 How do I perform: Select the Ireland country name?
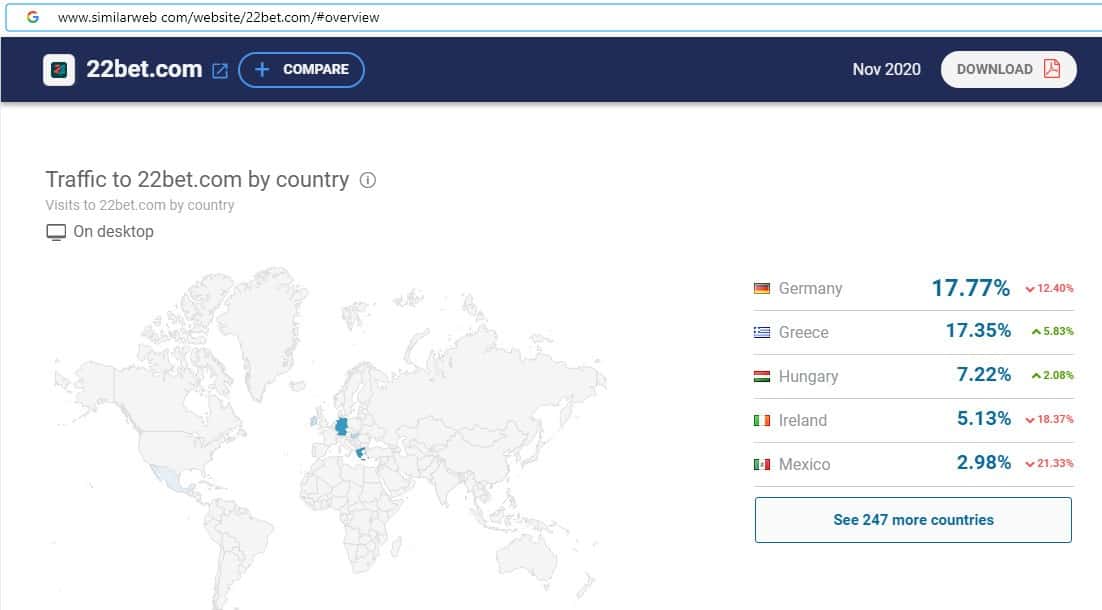(803, 420)
